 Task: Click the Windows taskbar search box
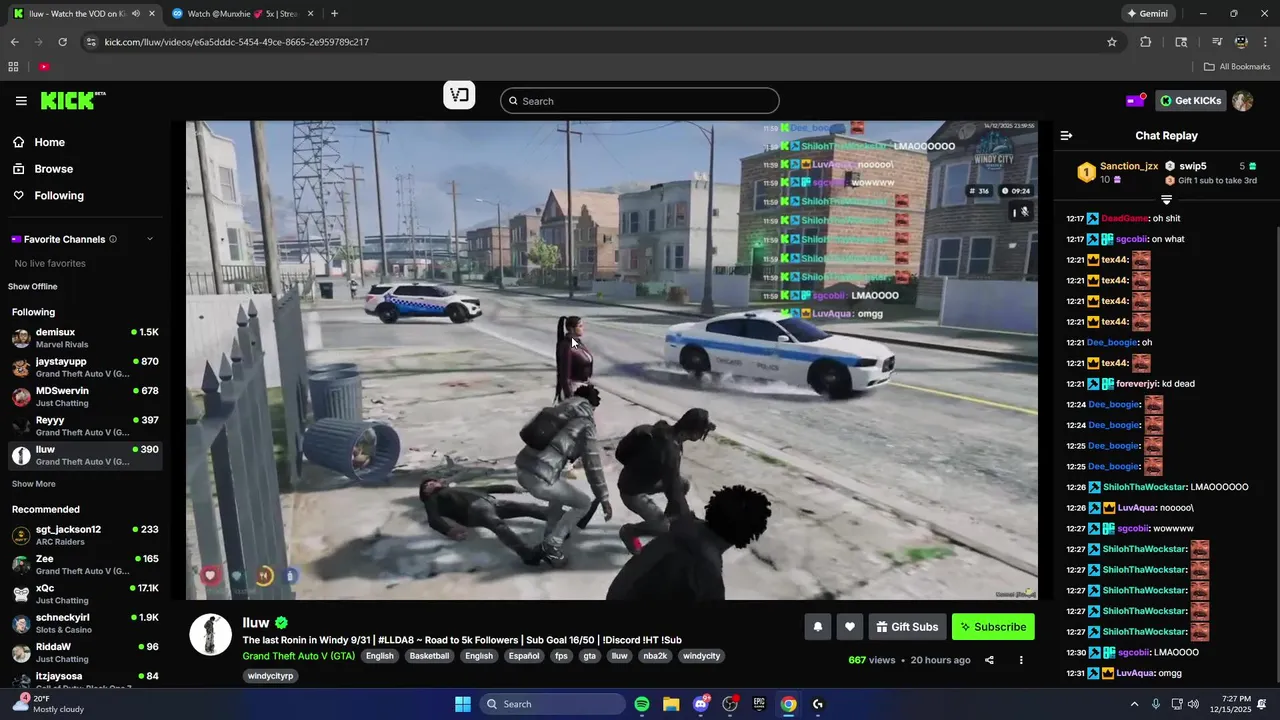pyautogui.click(x=551, y=704)
